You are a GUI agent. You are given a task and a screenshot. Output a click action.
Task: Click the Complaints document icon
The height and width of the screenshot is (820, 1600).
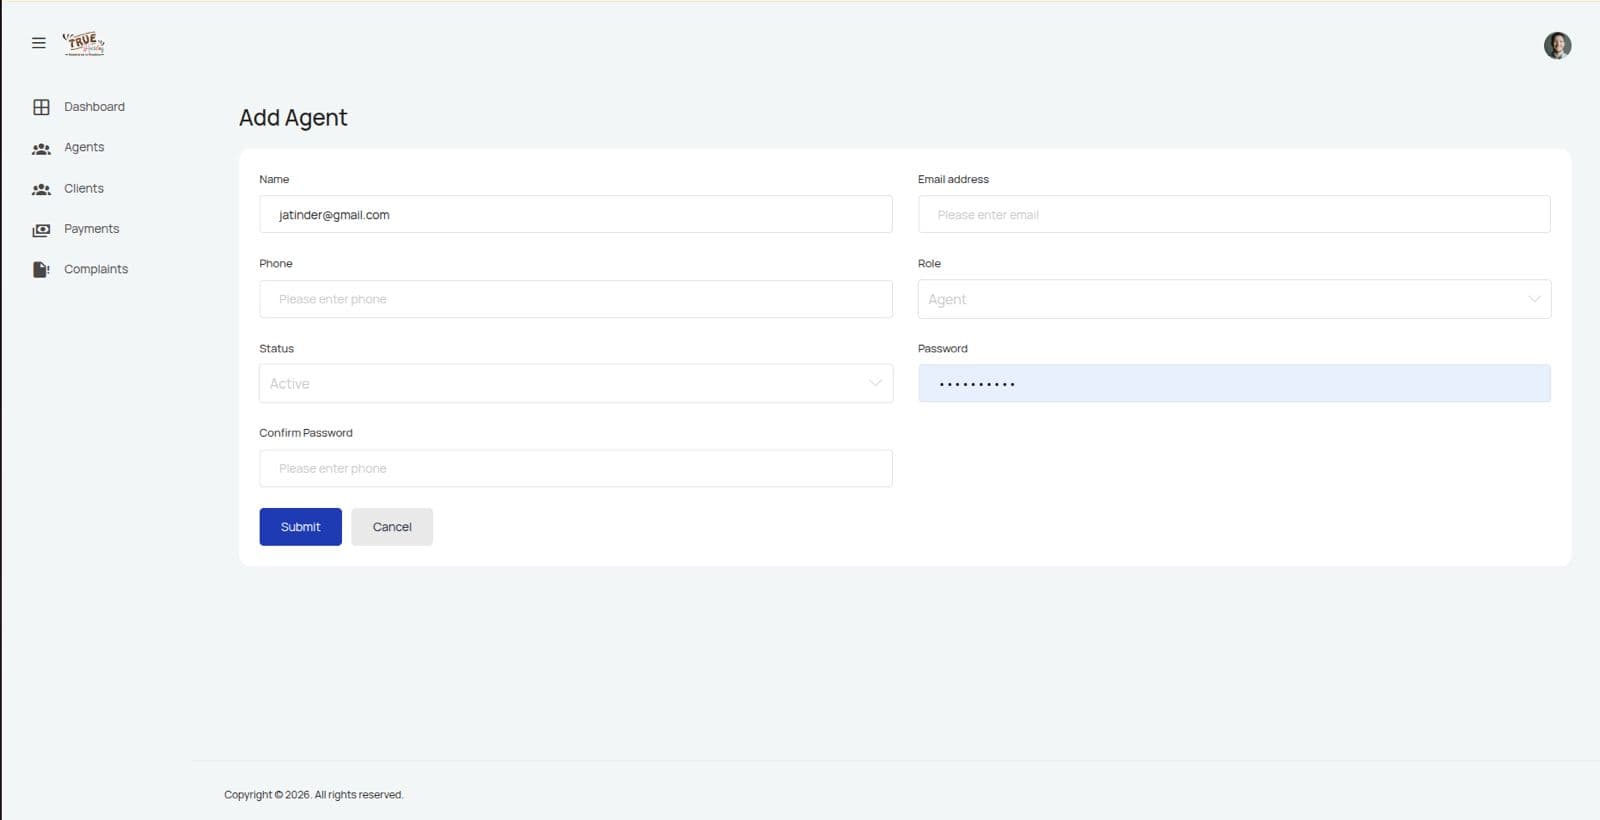pos(41,270)
